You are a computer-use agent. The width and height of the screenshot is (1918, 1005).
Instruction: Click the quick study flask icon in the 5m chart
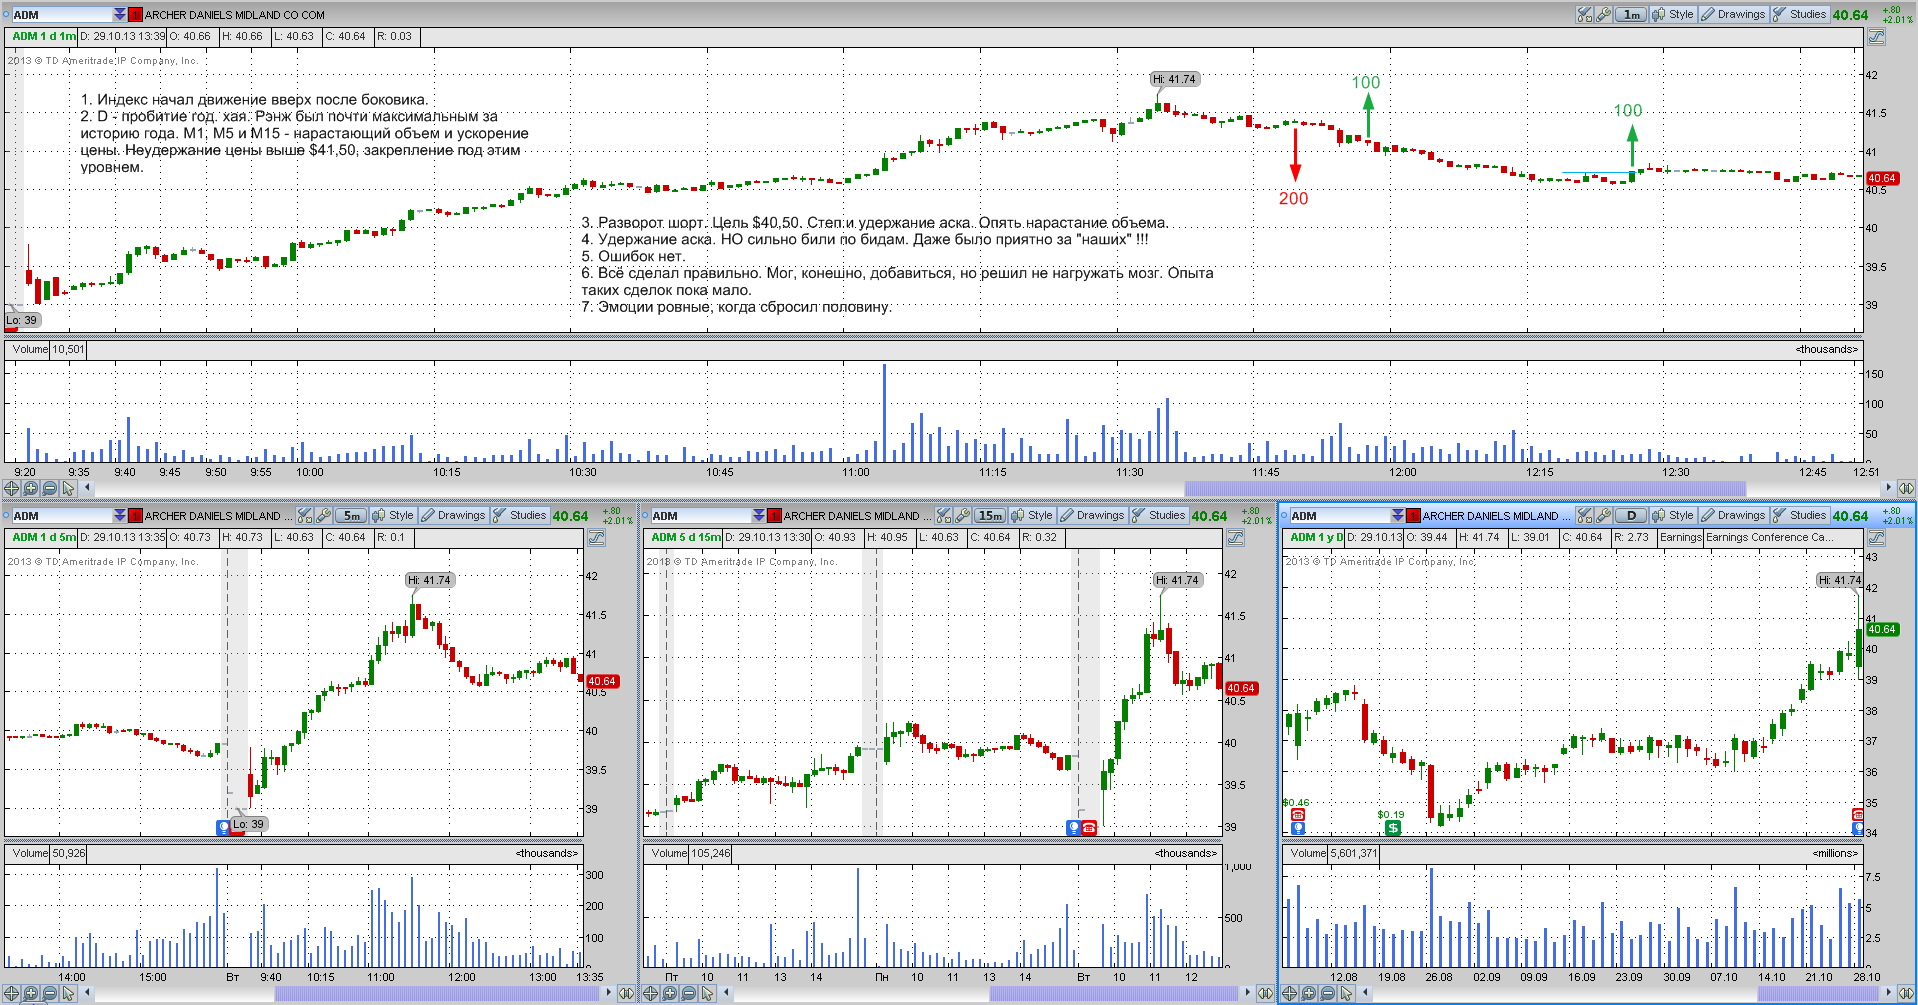coord(305,515)
